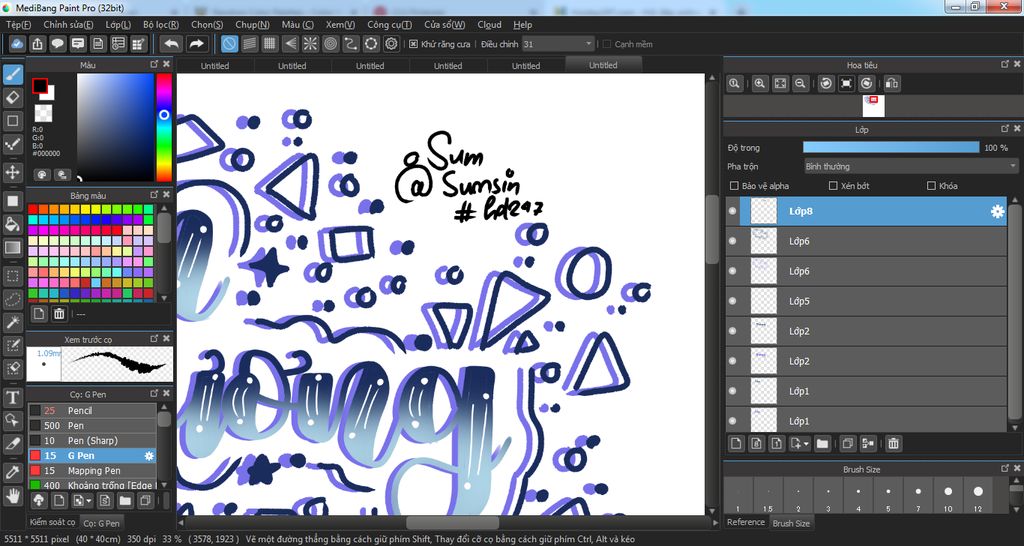Select layer Lớp5
The height and width of the screenshot is (546, 1024).
tap(866, 301)
